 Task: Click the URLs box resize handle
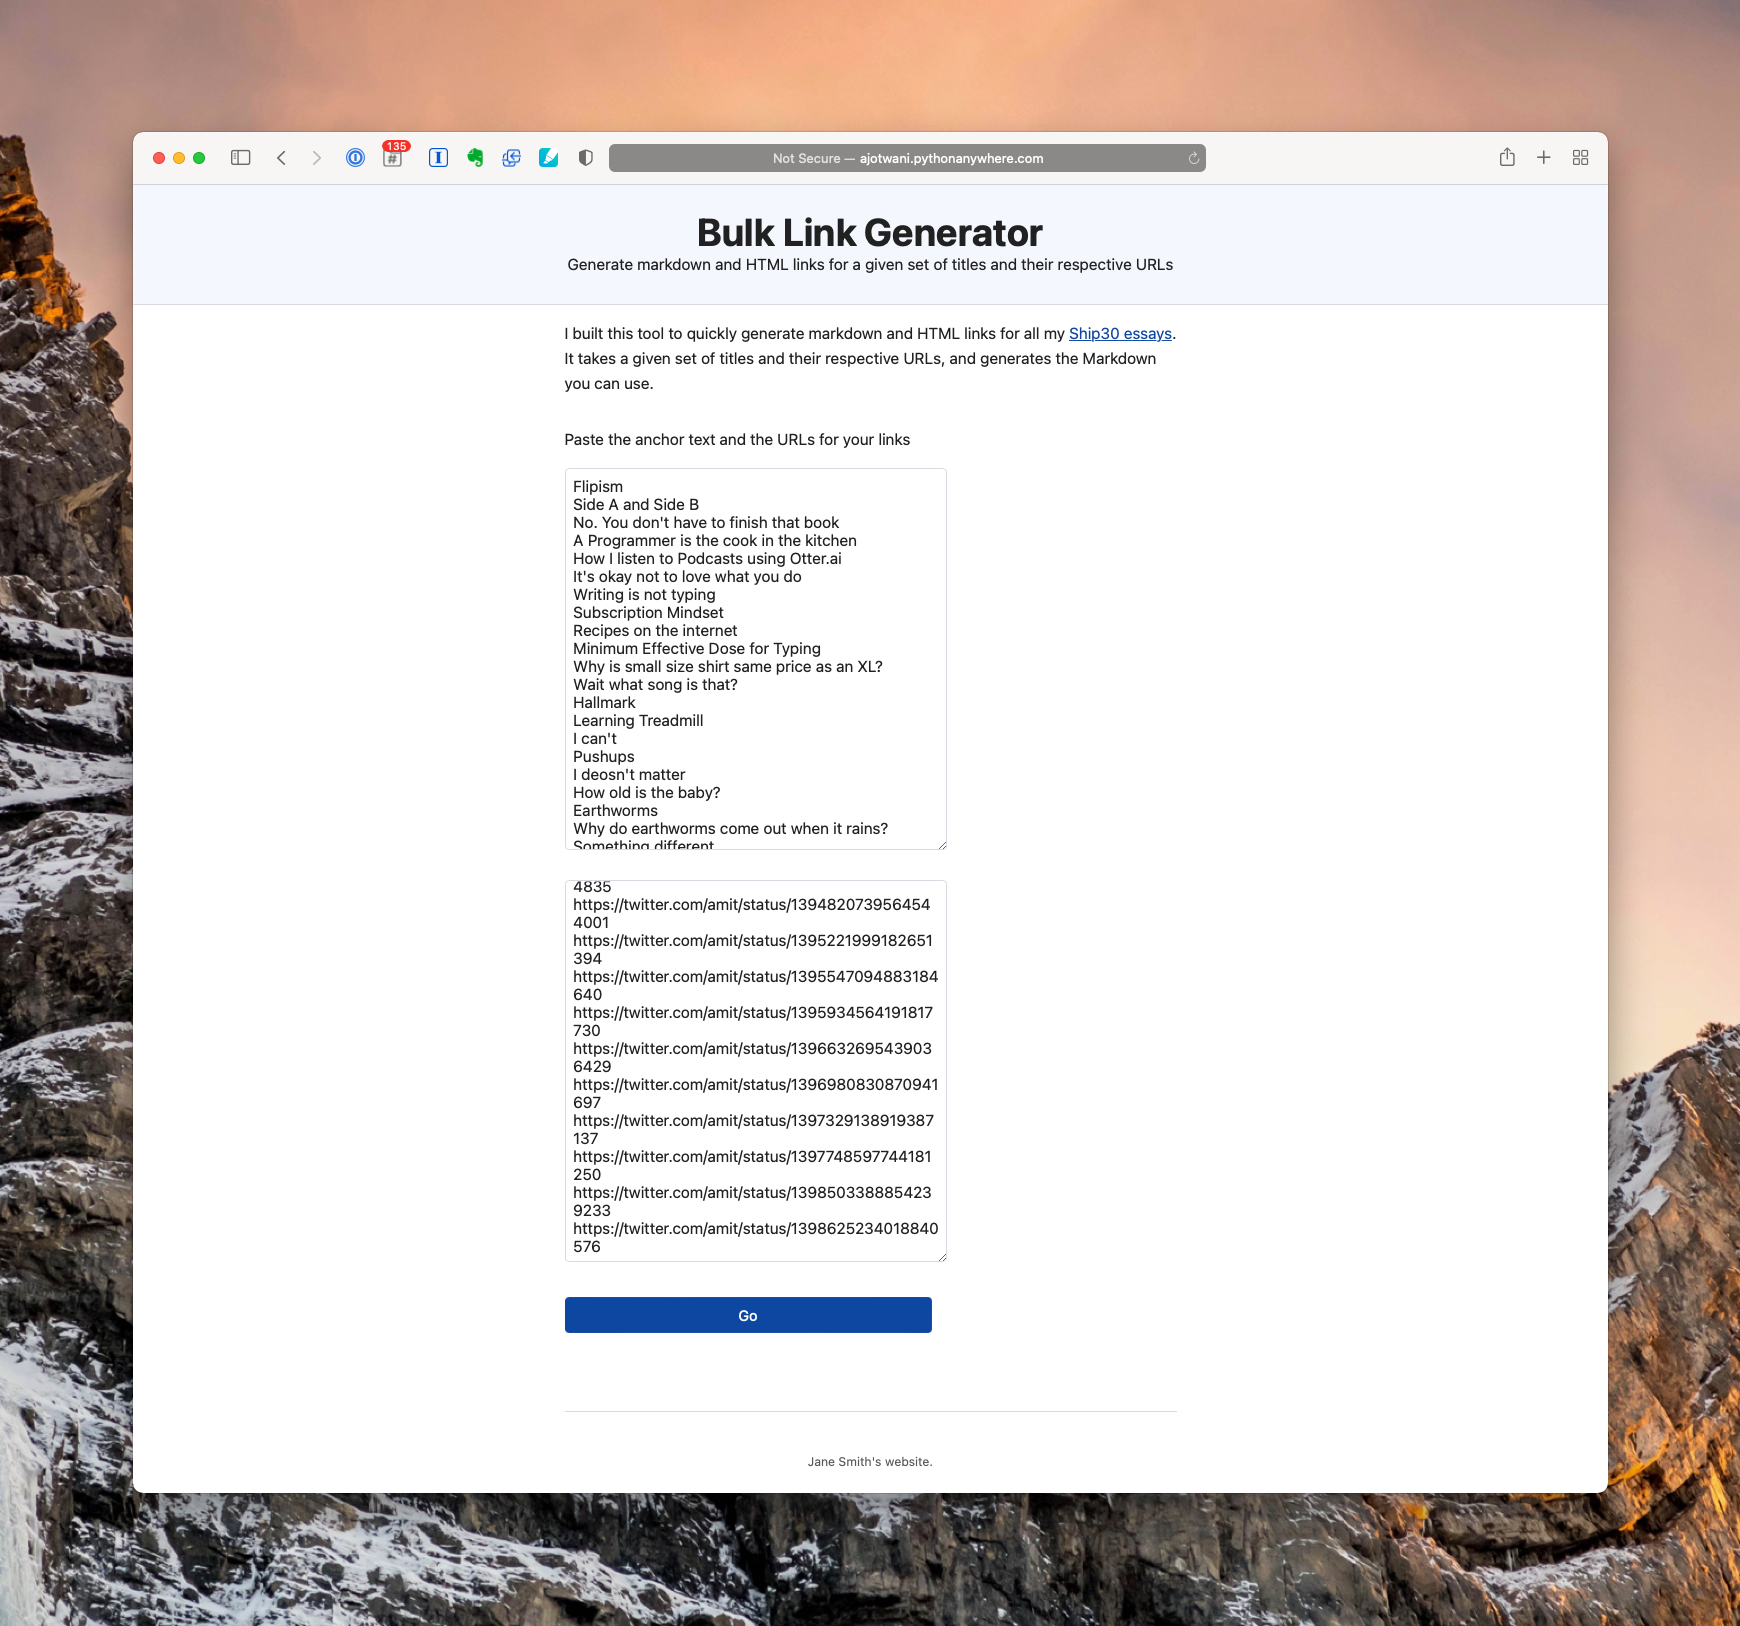click(941, 1256)
